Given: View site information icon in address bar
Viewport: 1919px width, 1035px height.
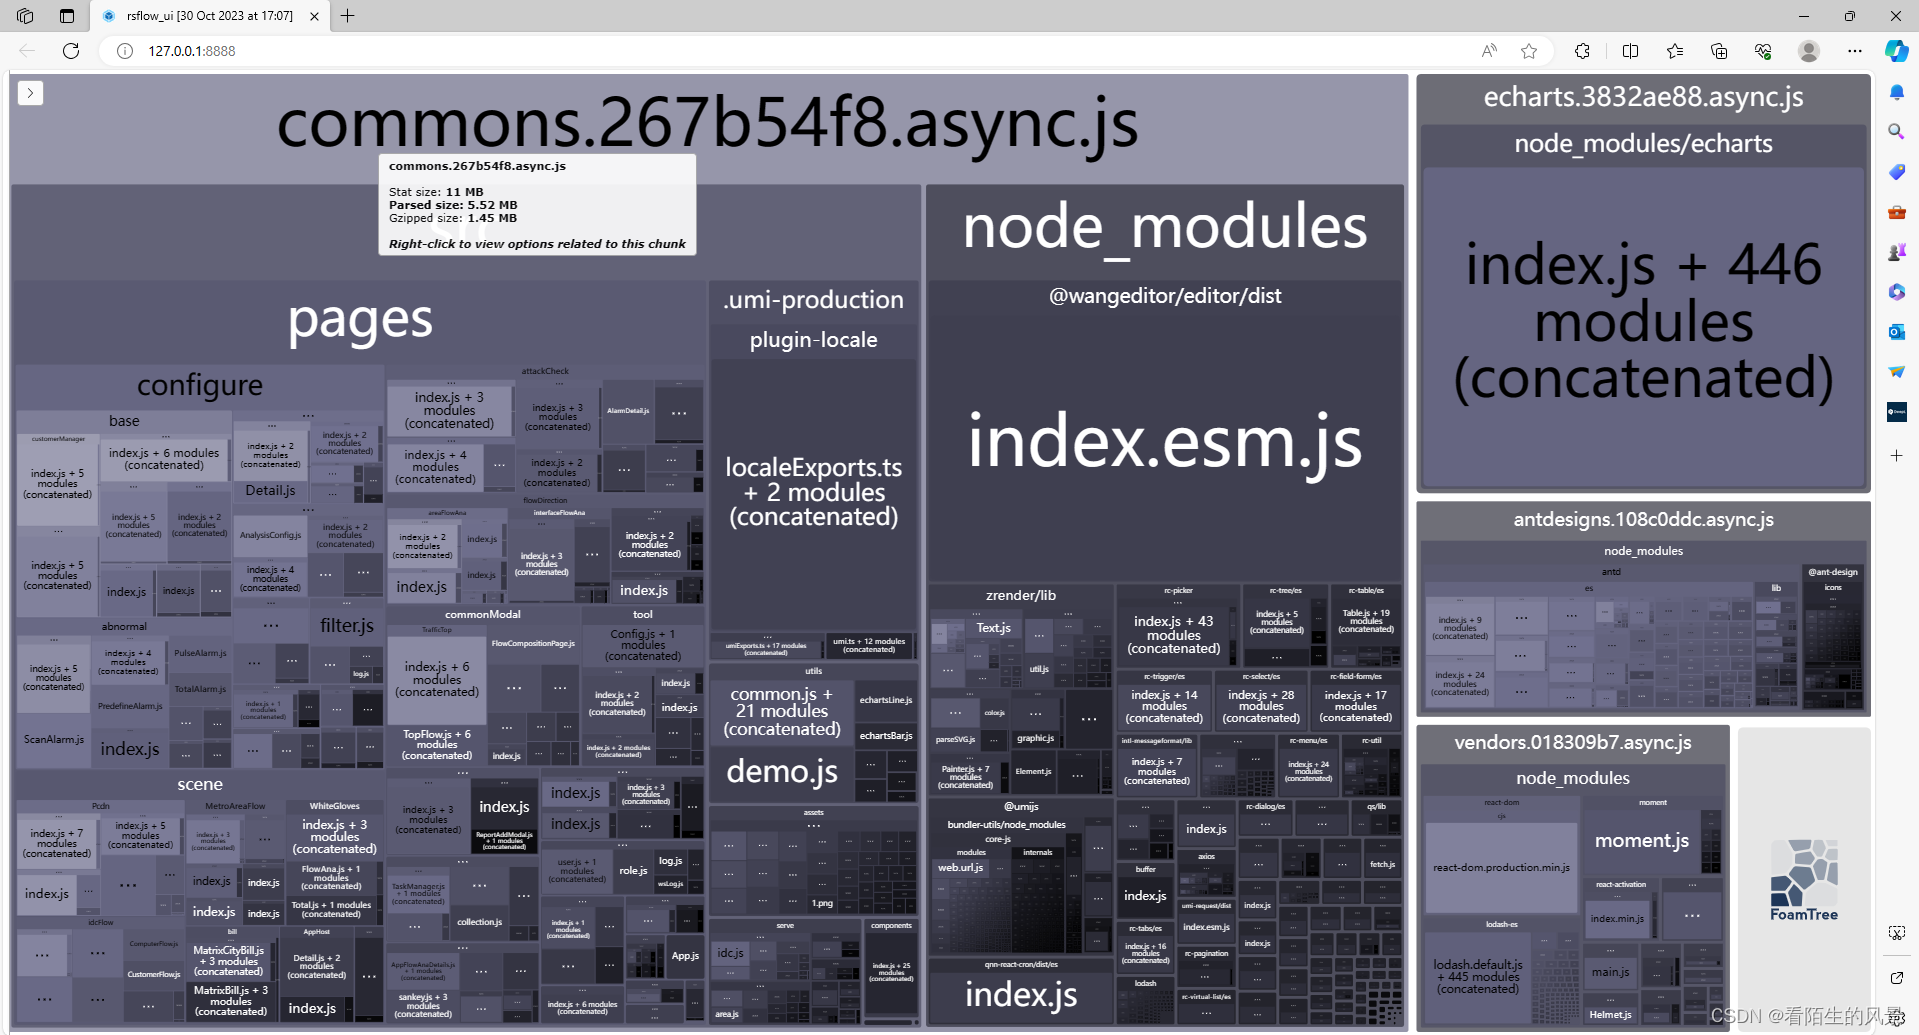Looking at the screenshot, I should click(125, 51).
